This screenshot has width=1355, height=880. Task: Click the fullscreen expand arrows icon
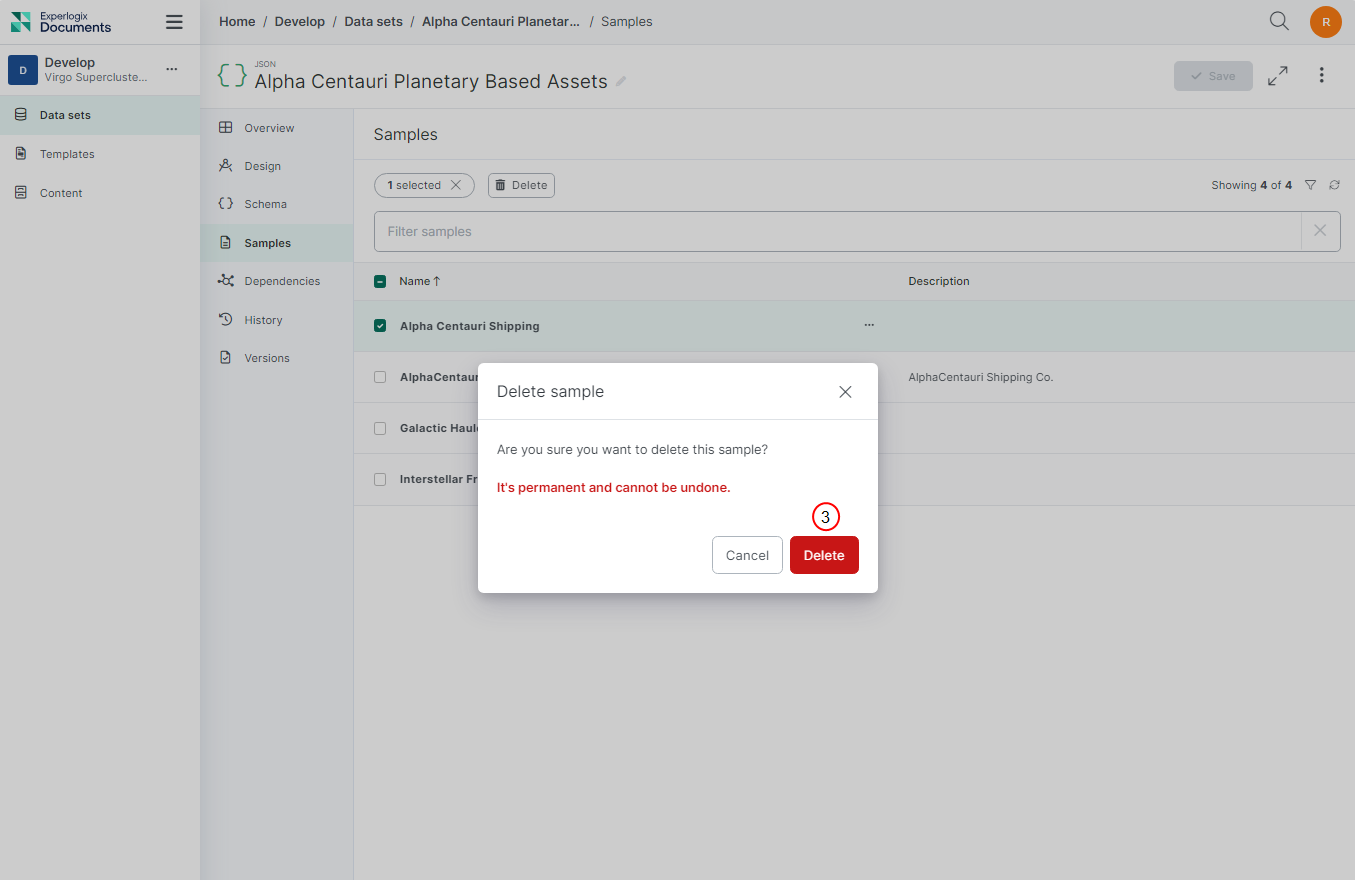[1277, 76]
